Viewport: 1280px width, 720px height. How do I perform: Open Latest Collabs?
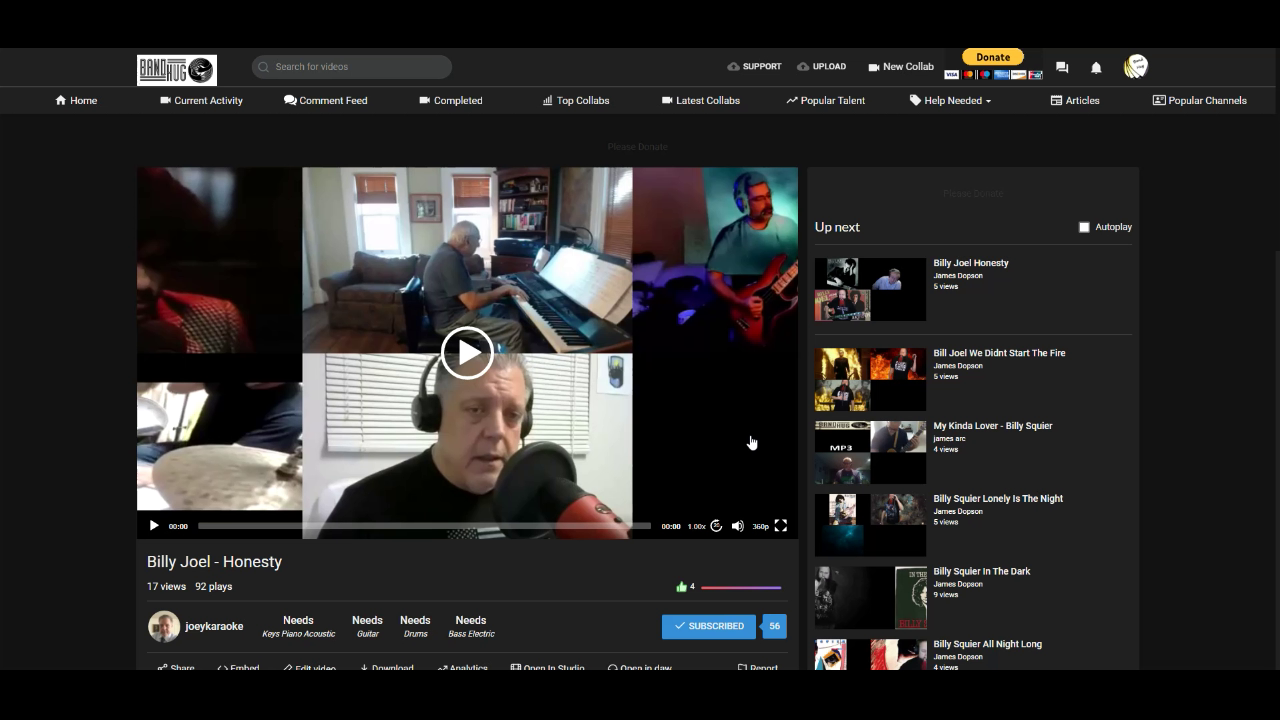(701, 100)
